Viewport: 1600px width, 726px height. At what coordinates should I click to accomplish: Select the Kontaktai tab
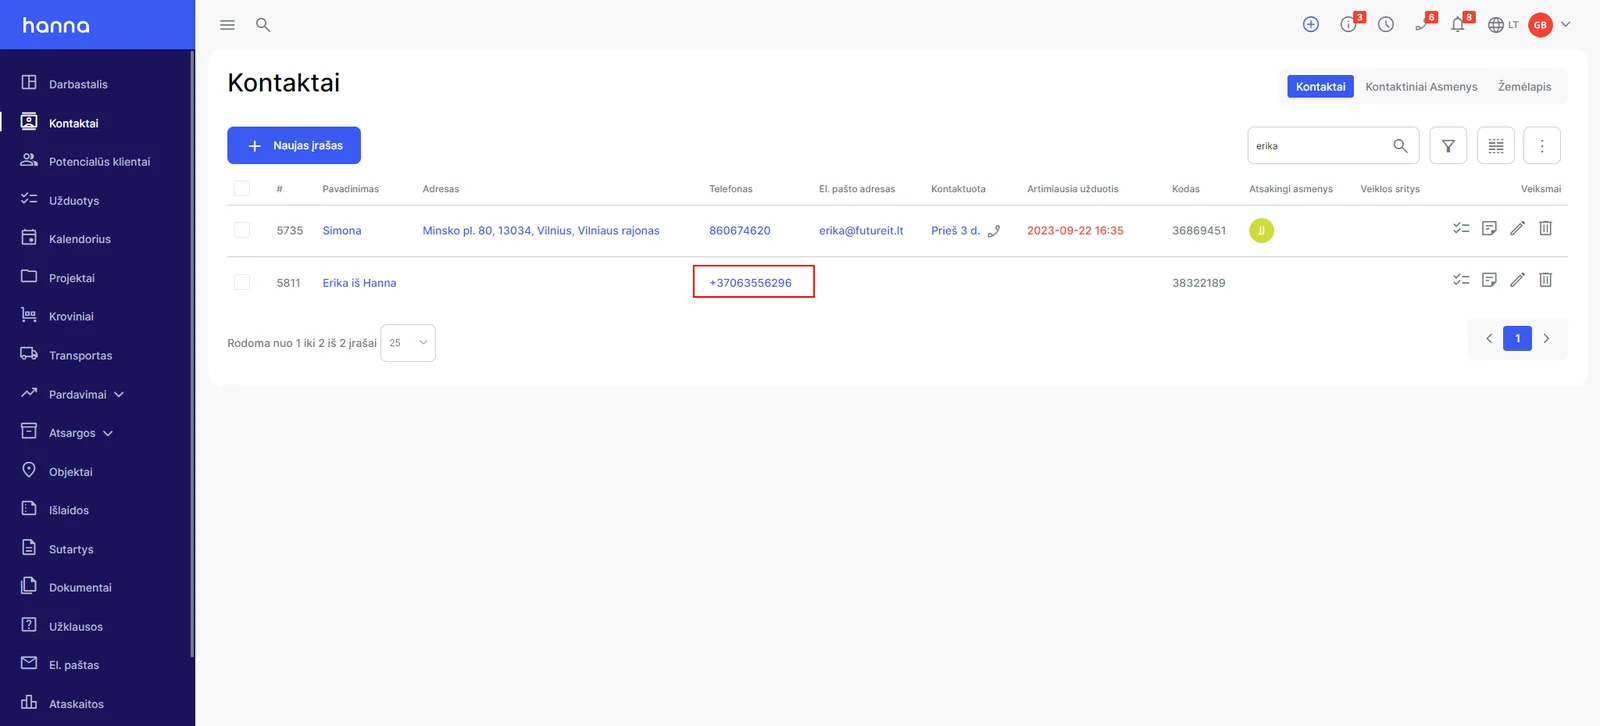coord(1320,87)
